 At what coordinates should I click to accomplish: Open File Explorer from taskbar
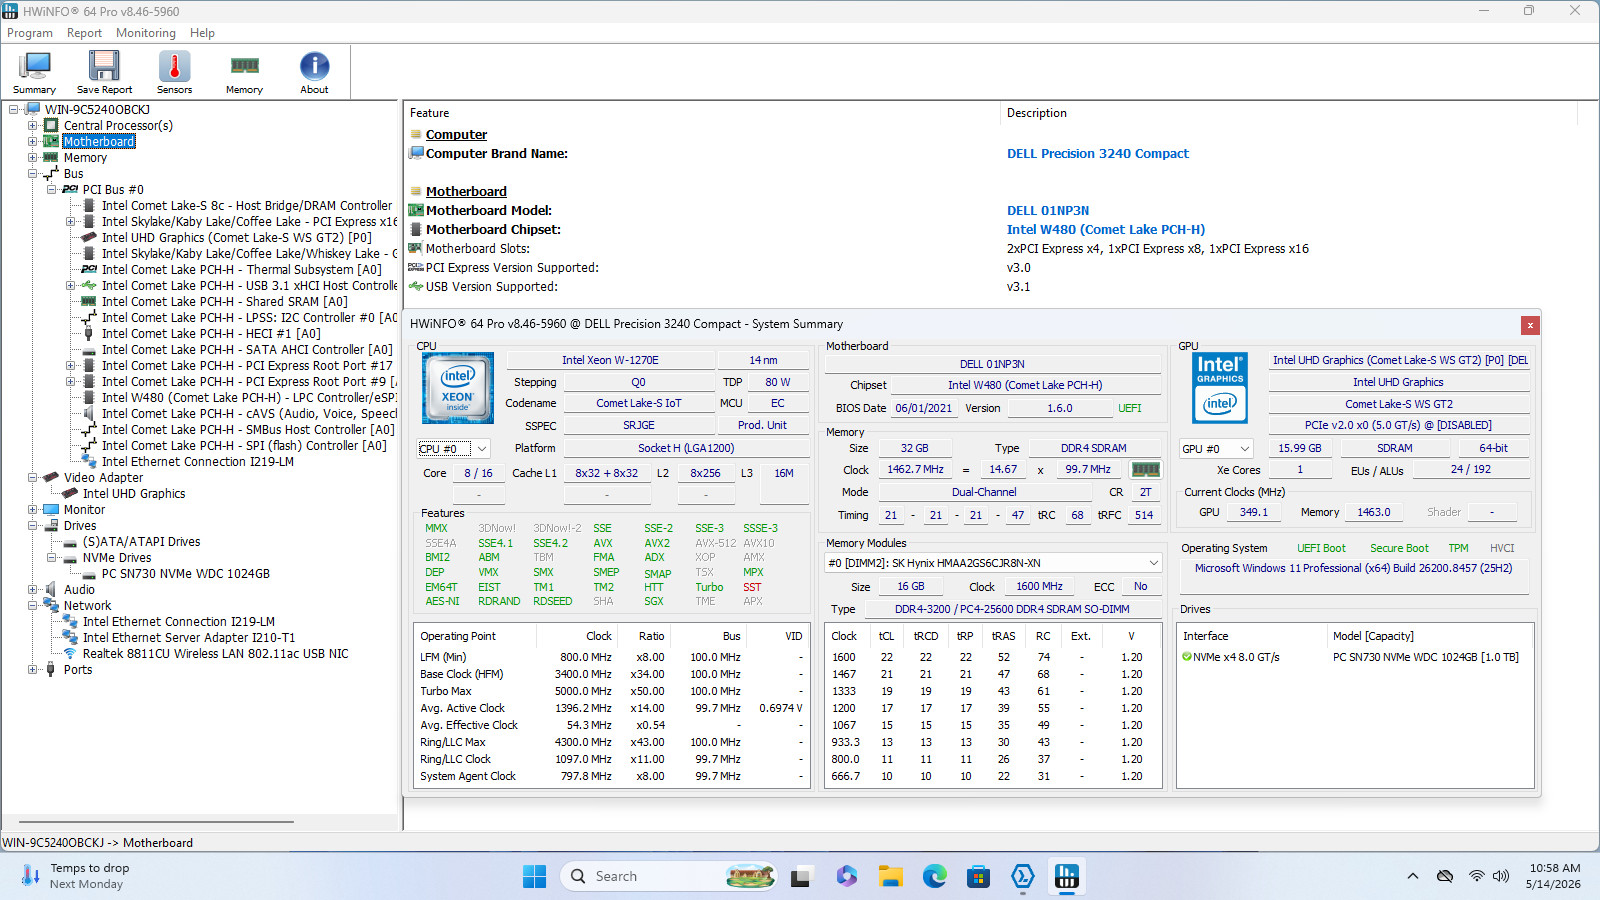[891, 876]
